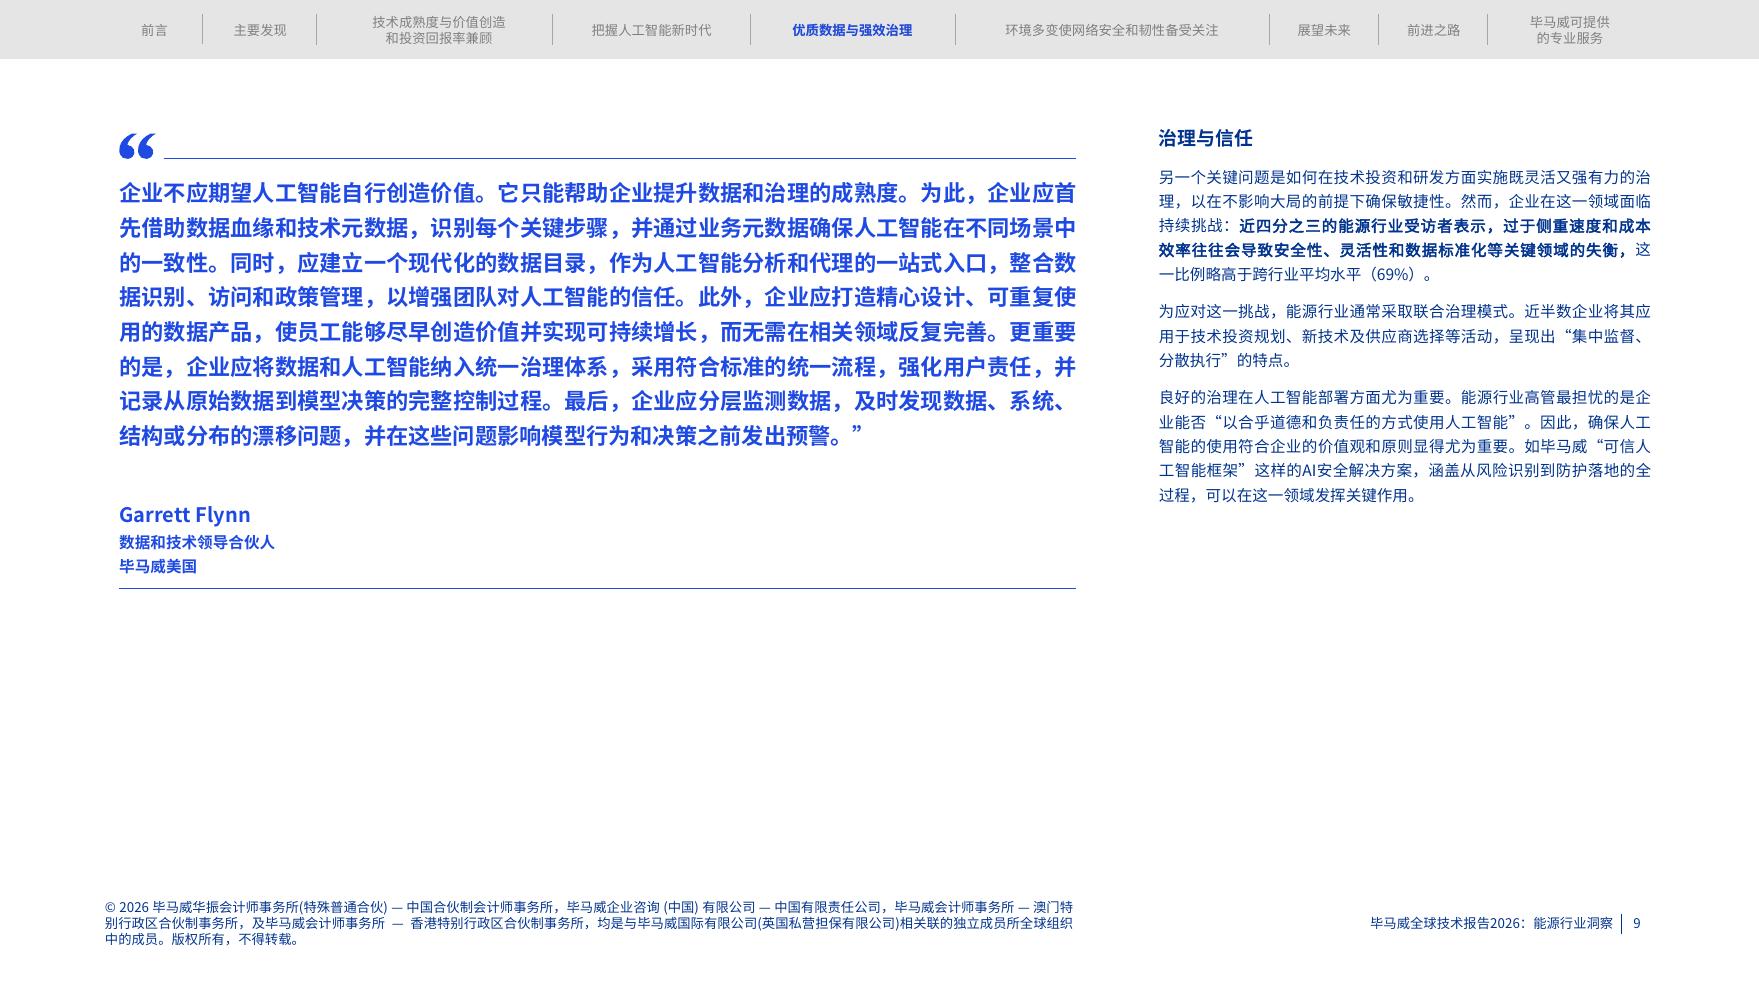Click the title 数据和技术领导合伙人
This screenshot has height=990, width=1759.
200,542
